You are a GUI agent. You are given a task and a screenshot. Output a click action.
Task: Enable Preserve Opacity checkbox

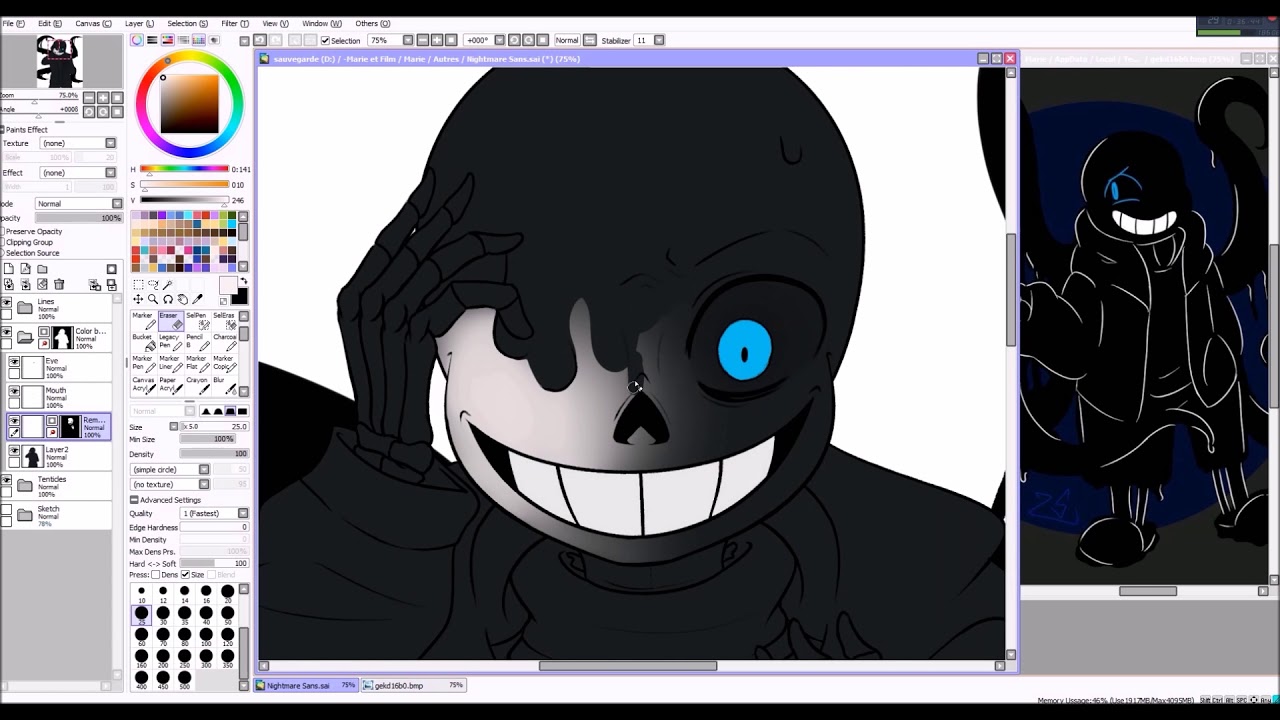point(3,231)
